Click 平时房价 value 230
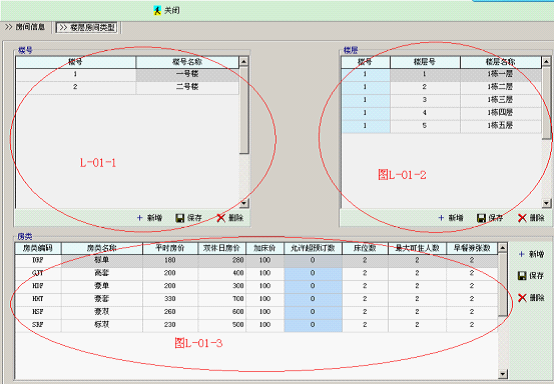Screen dimensions: 554x384 click(x=170, y=325)
